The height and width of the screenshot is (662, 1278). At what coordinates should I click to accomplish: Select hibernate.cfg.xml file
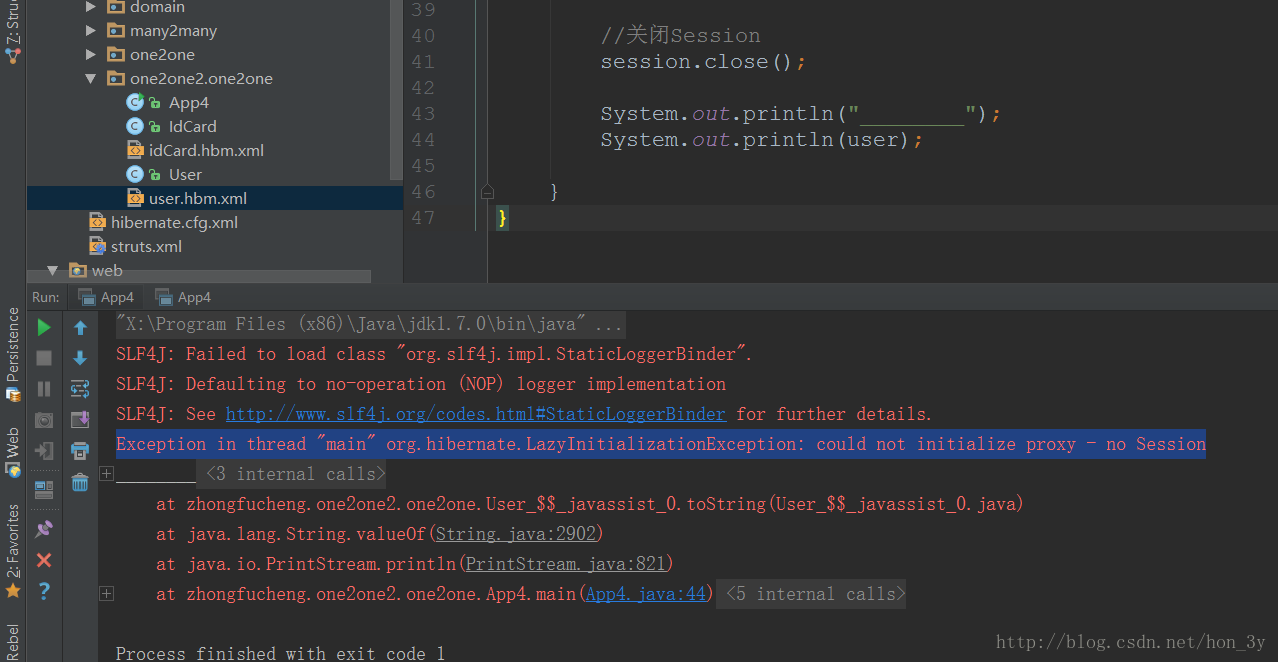click(x=174, y=223)
